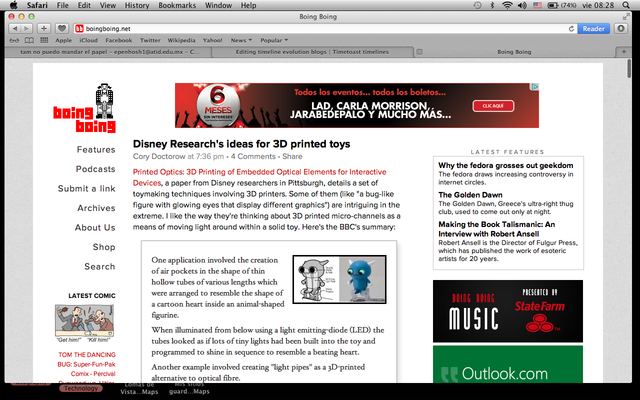Reload the page with the refresh icon
The image size is (640, 400).
571,29
